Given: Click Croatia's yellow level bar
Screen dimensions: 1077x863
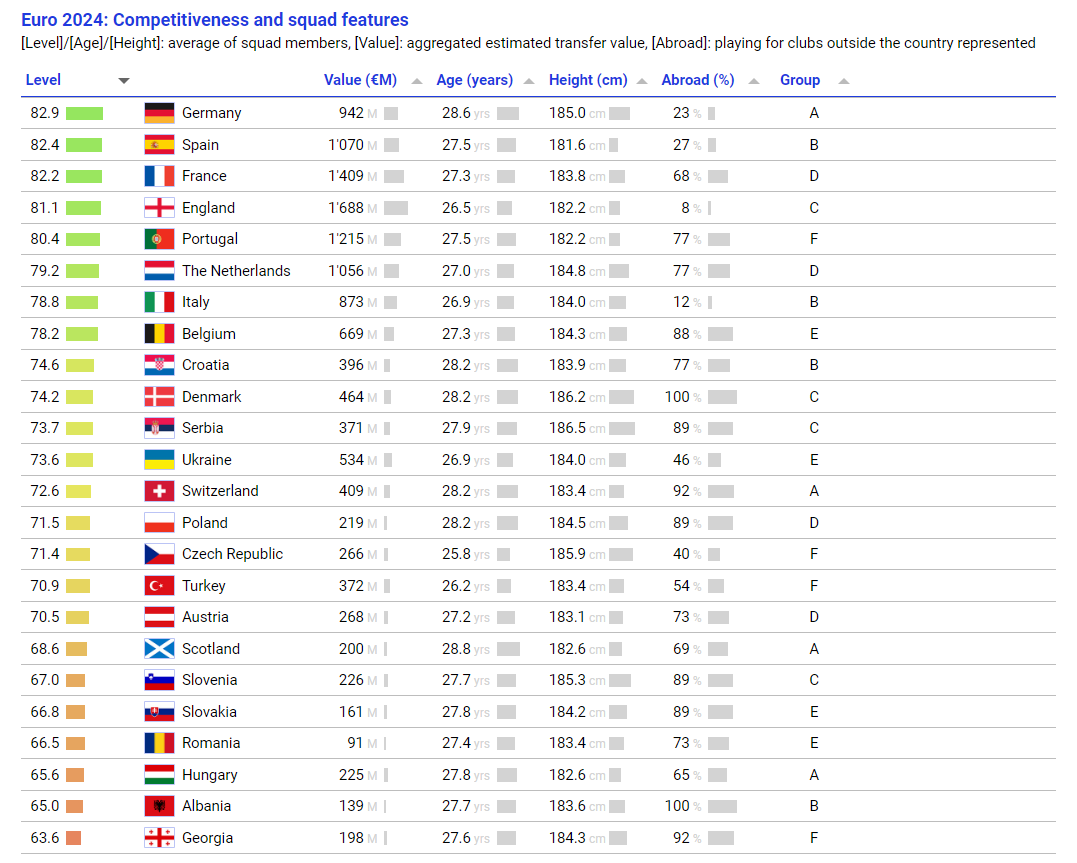Looking at the screenshot, I should 80,366.
